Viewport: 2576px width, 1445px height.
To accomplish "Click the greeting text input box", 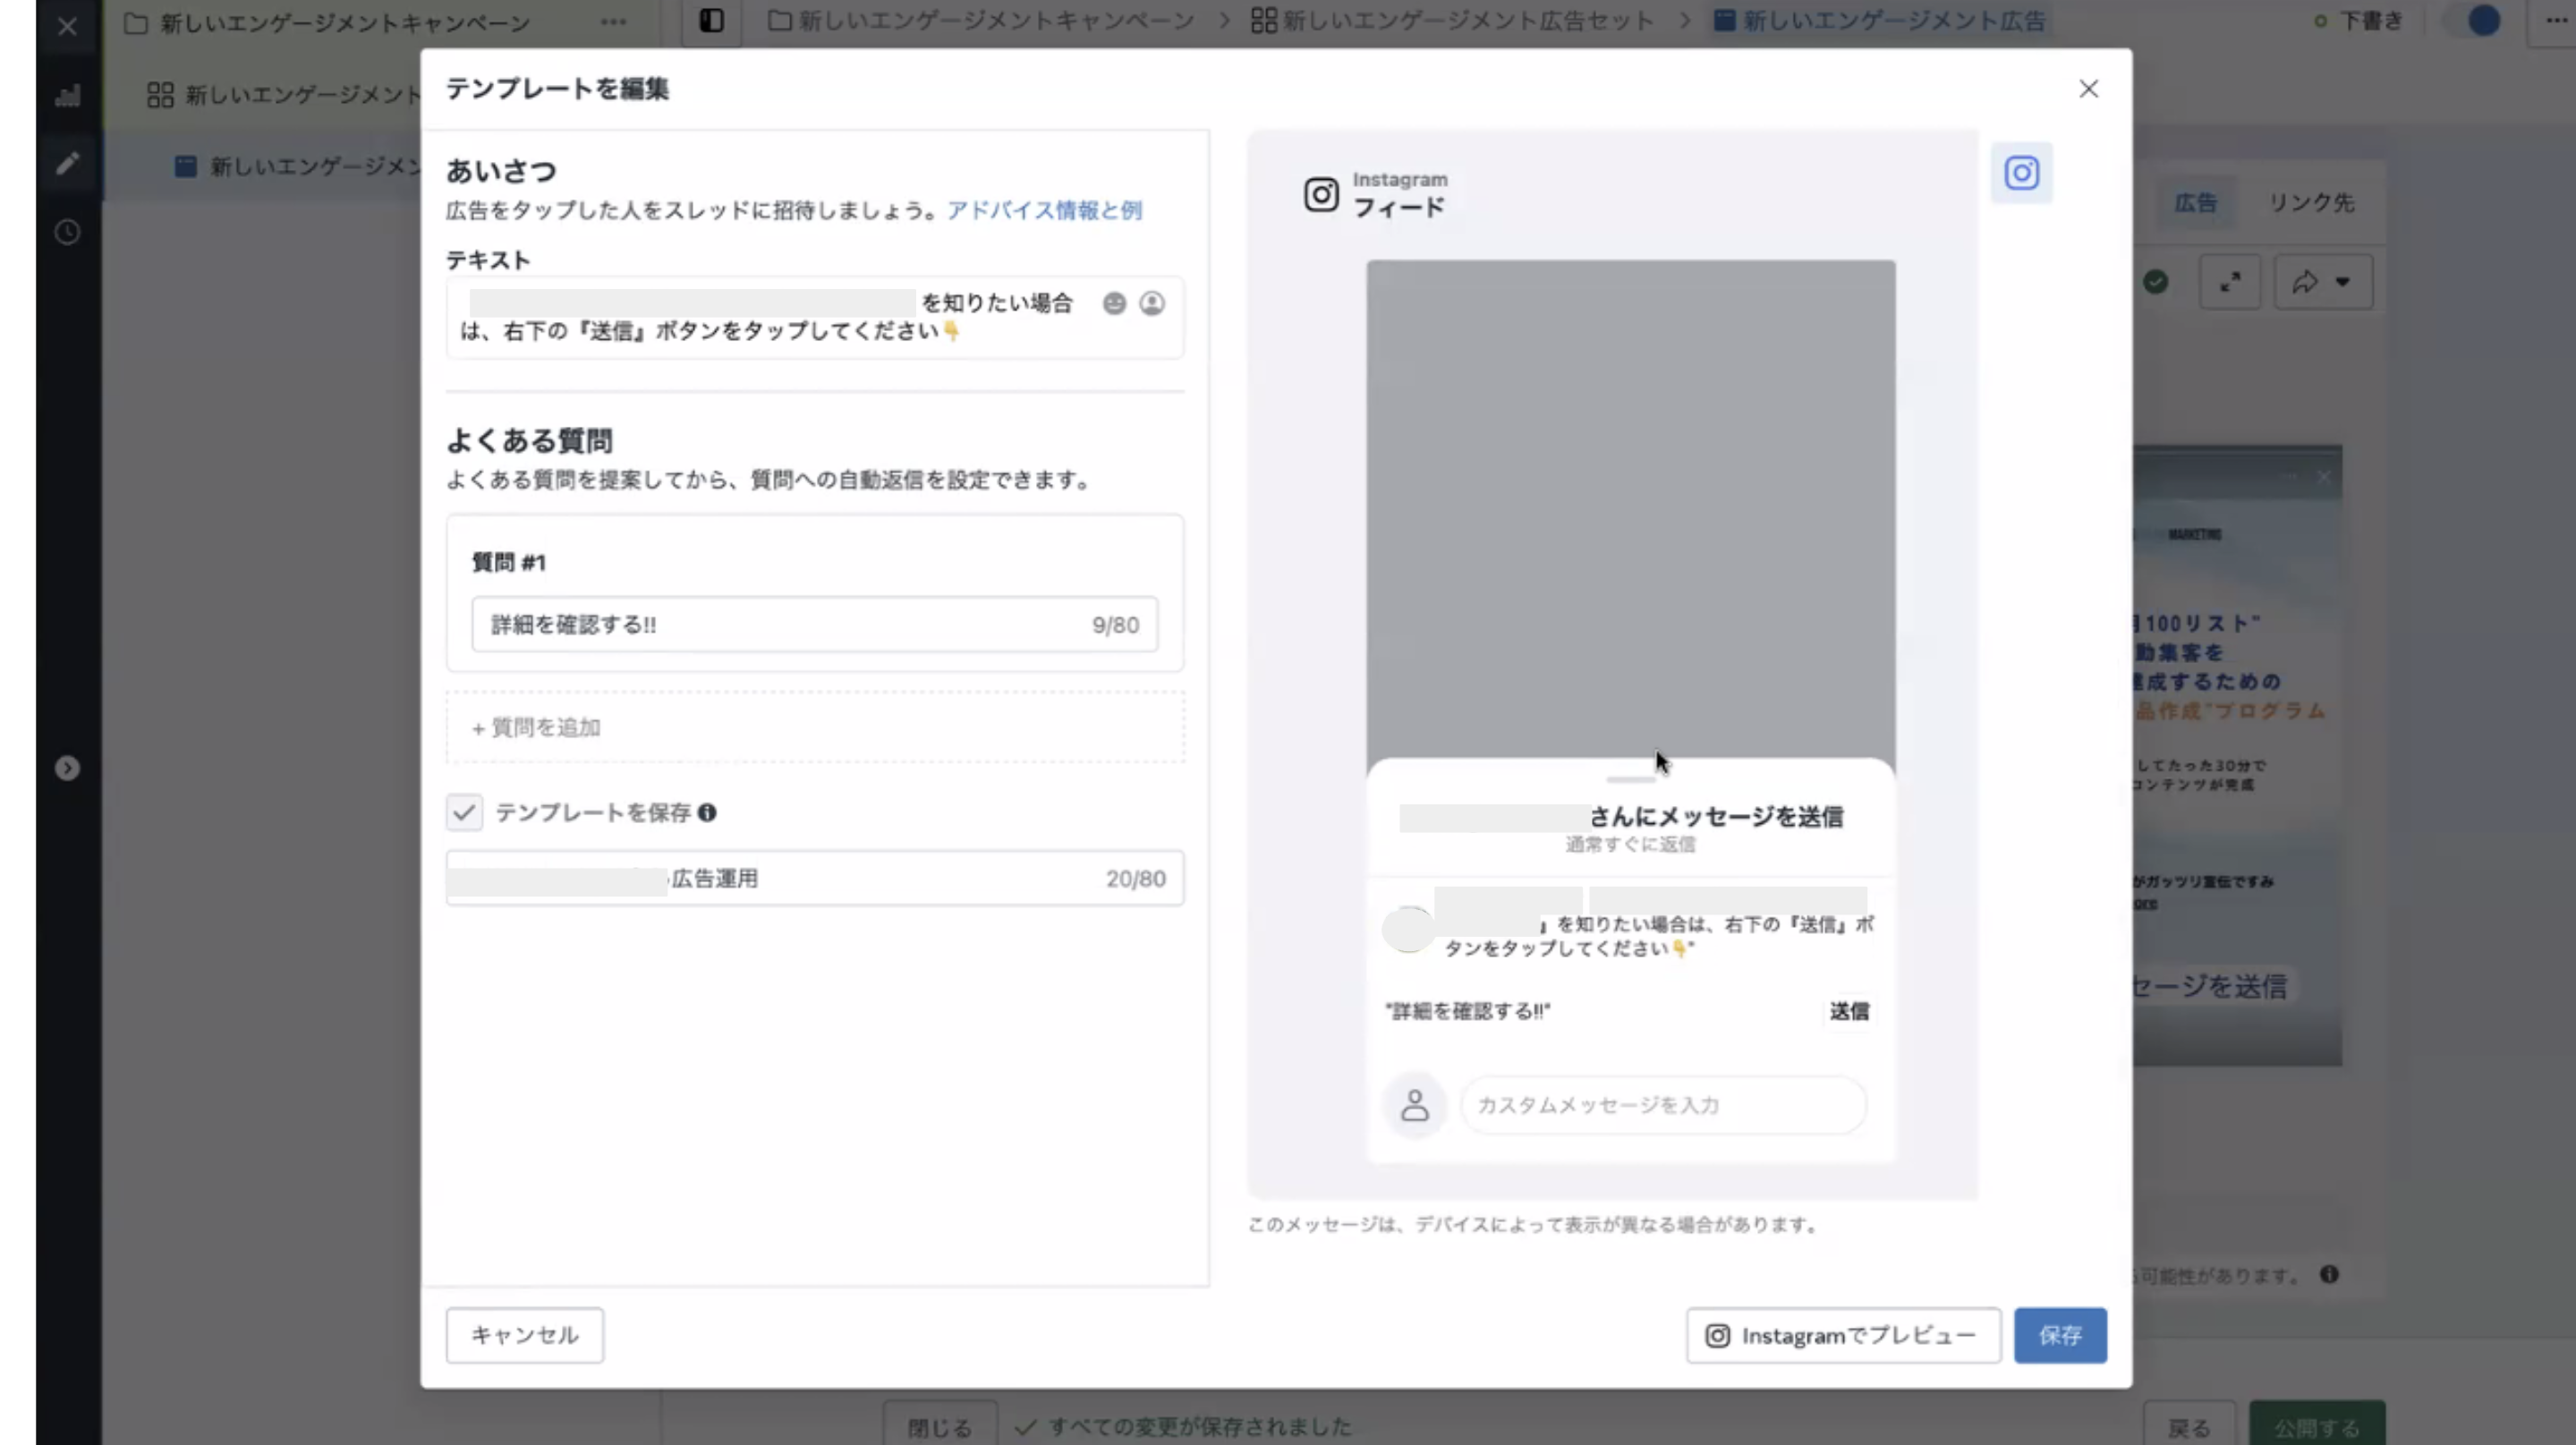I will (815, 317).
